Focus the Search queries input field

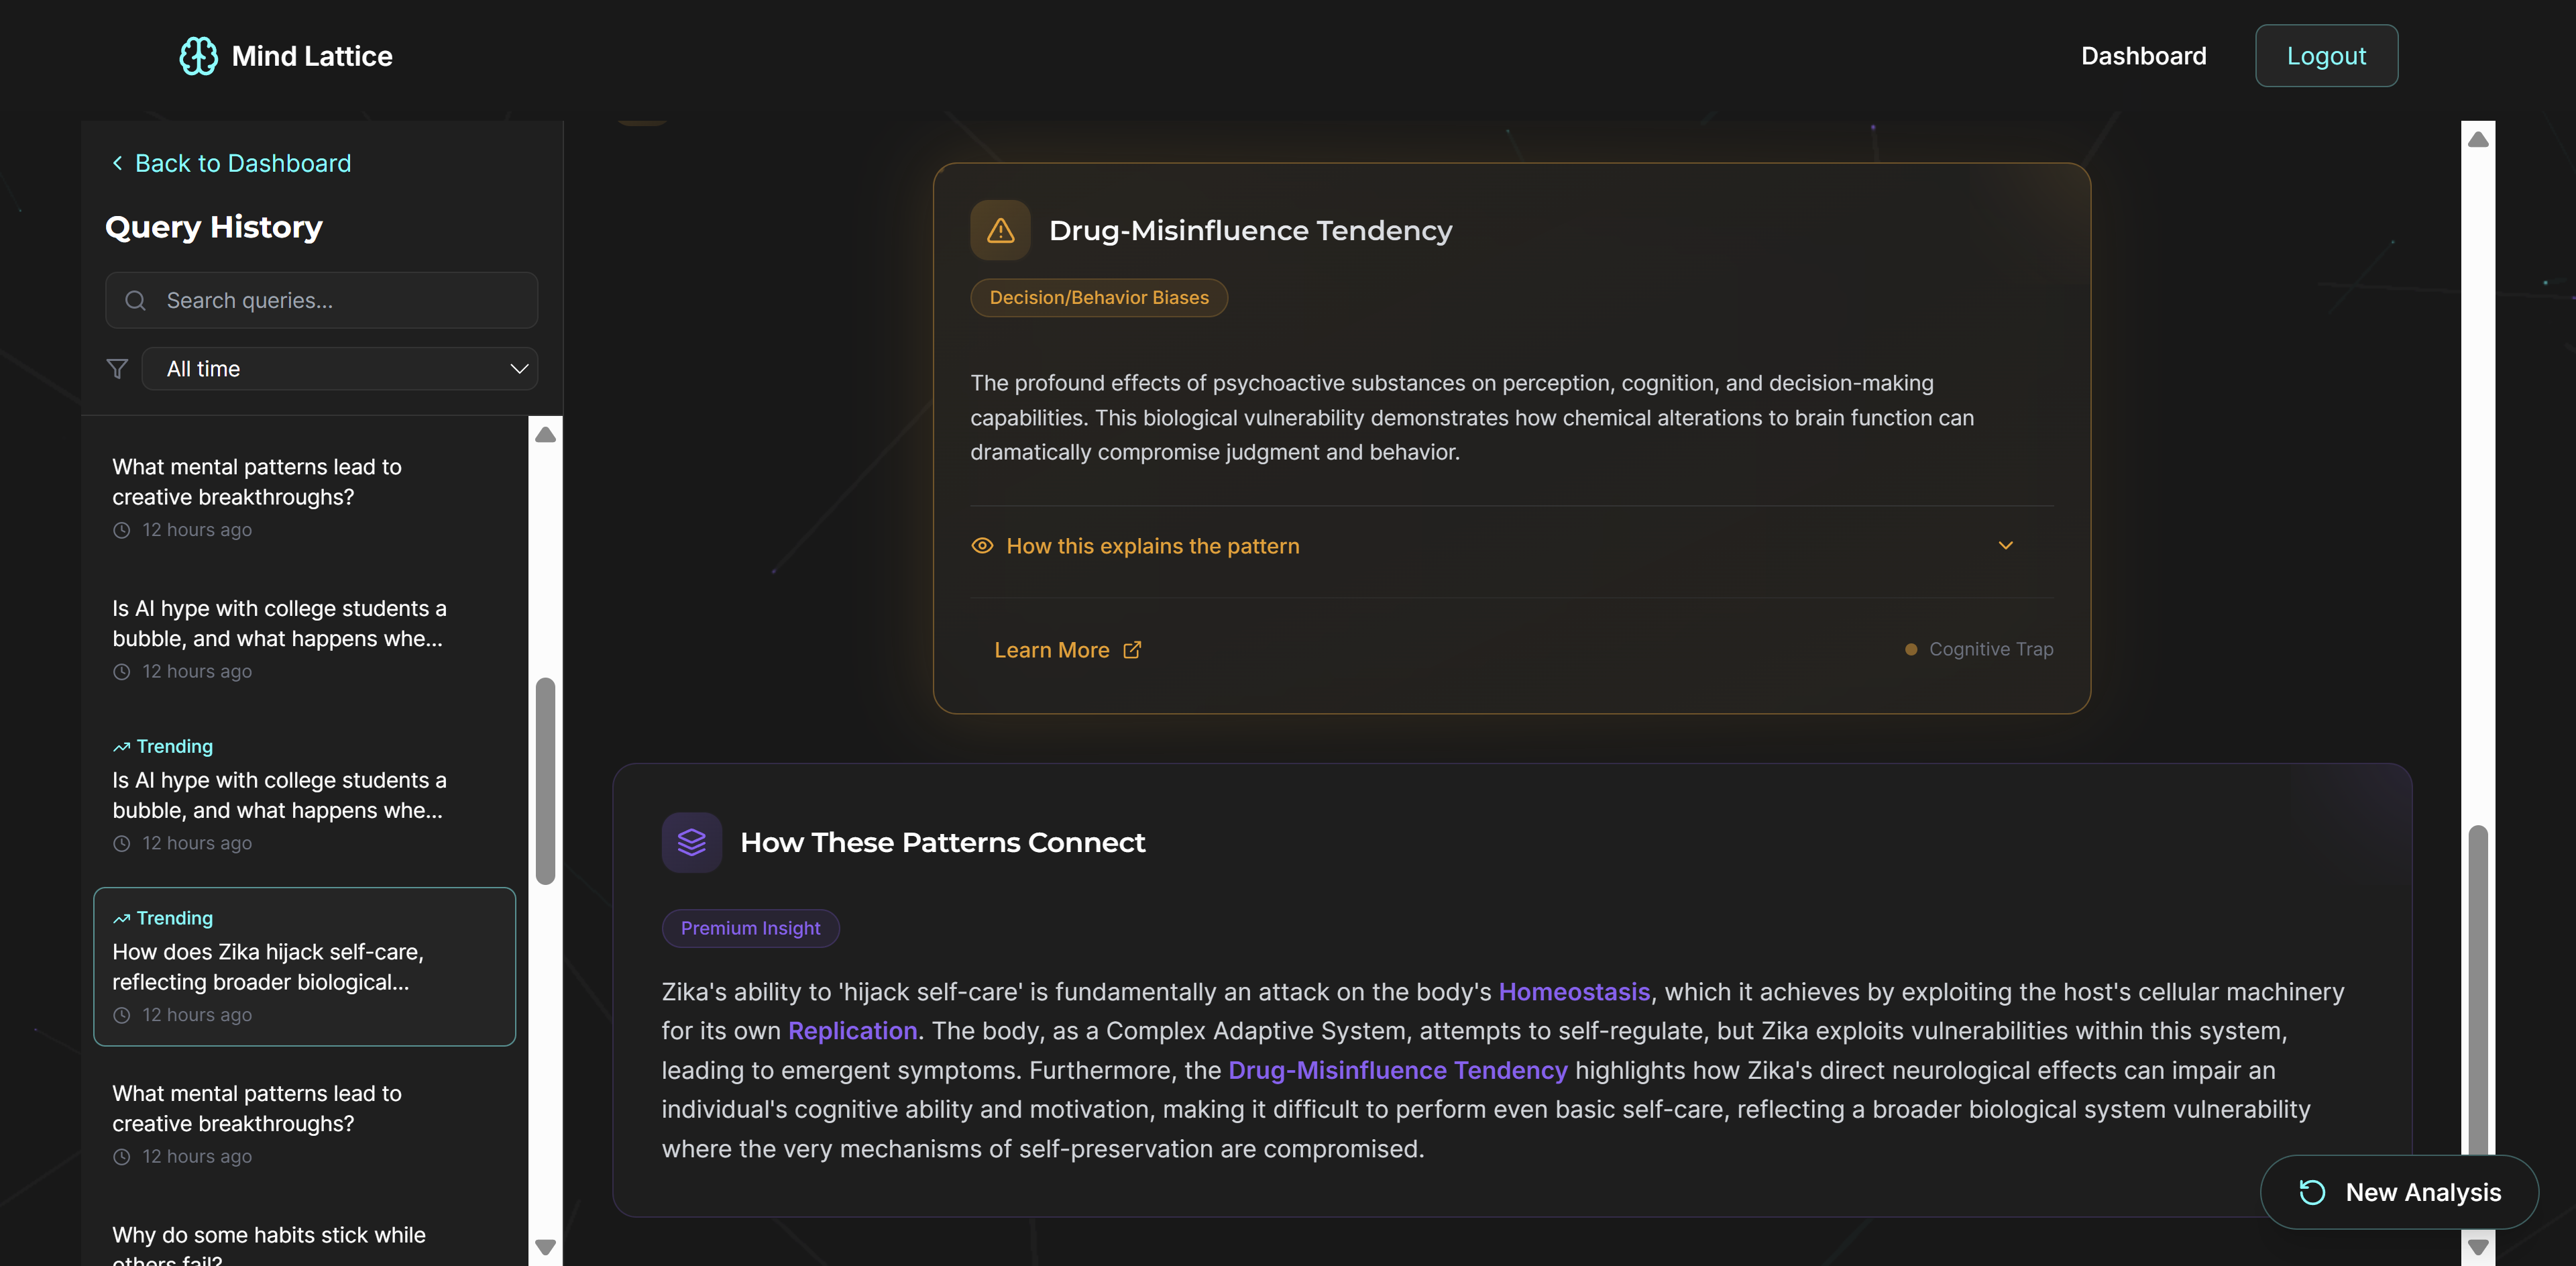tap(322, 300)
